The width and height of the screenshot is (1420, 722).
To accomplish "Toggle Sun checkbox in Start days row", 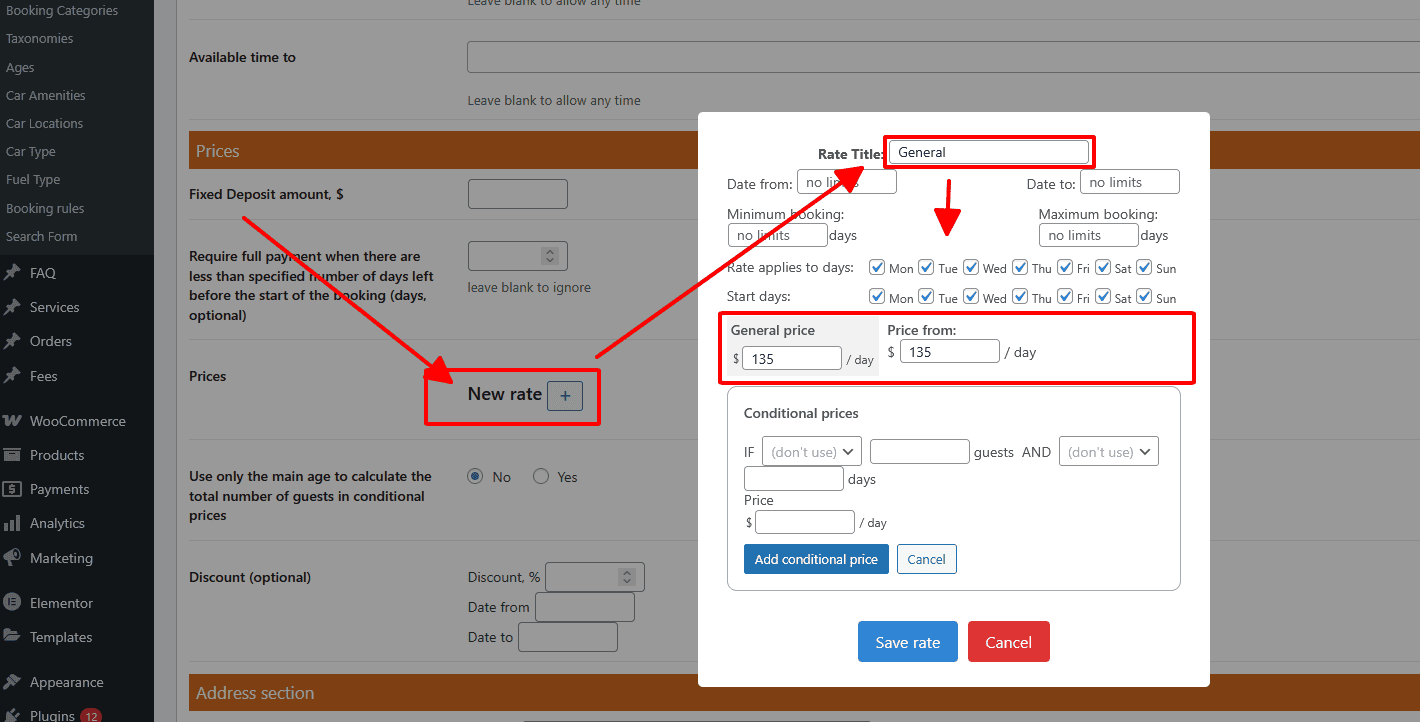I will coord(1144,297).
